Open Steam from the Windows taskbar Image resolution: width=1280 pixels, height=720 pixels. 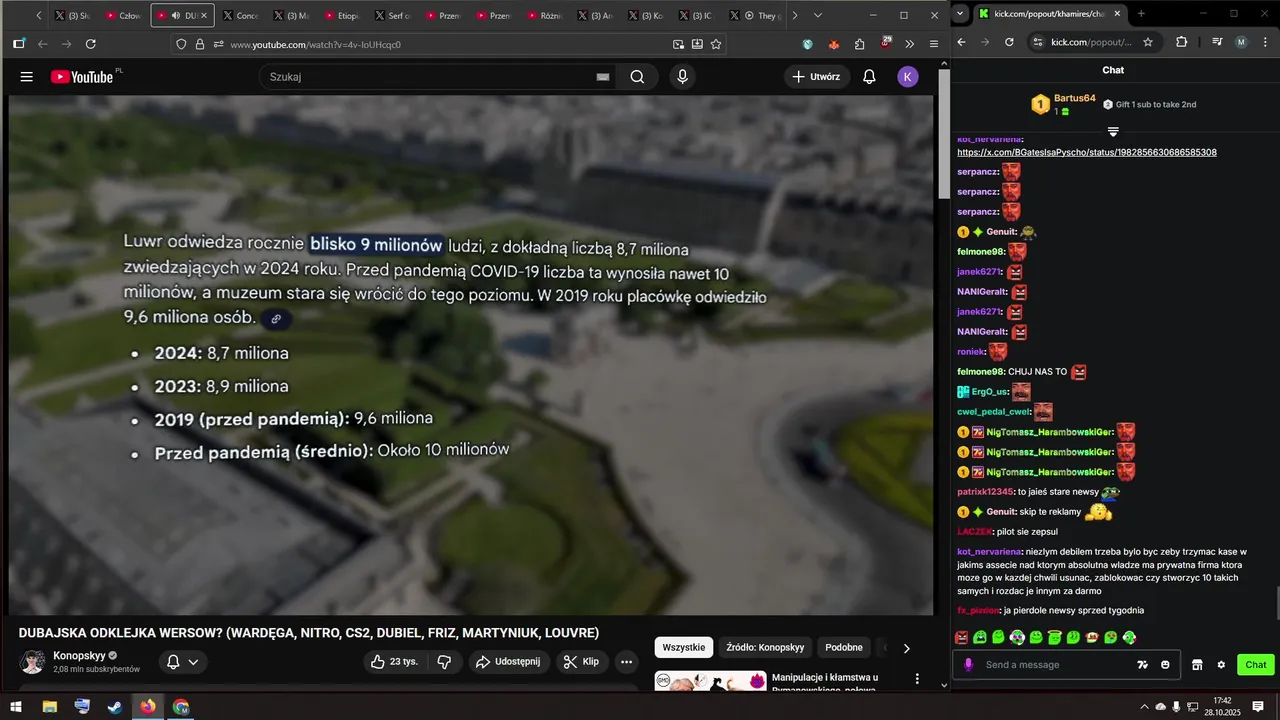pyautogui.click(x=115, y=706)
